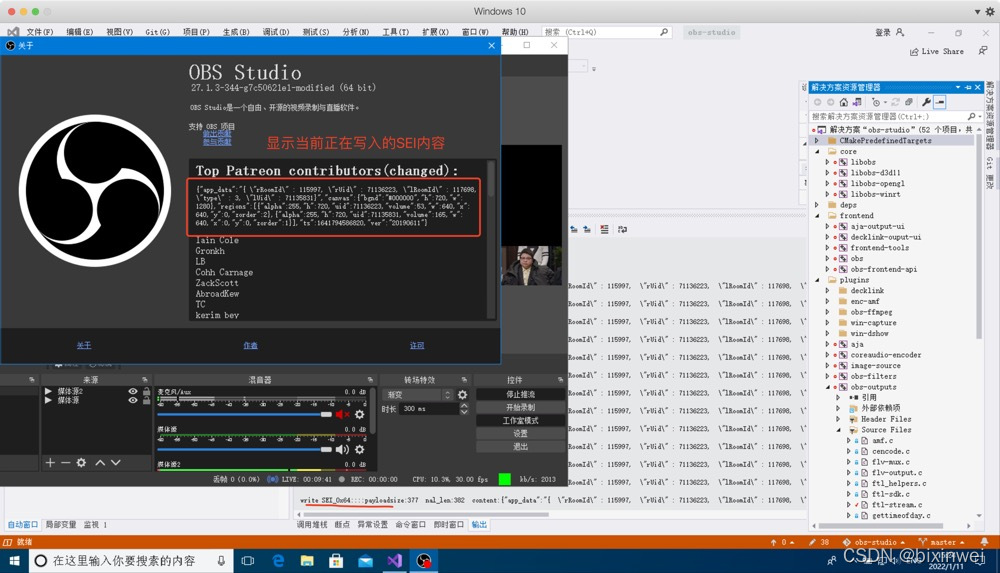Image resolution: width=1000 pixels, height=573 pixels.
Task: Collapse the core folder in Solution Explorer
Action: tap(817, 151)
